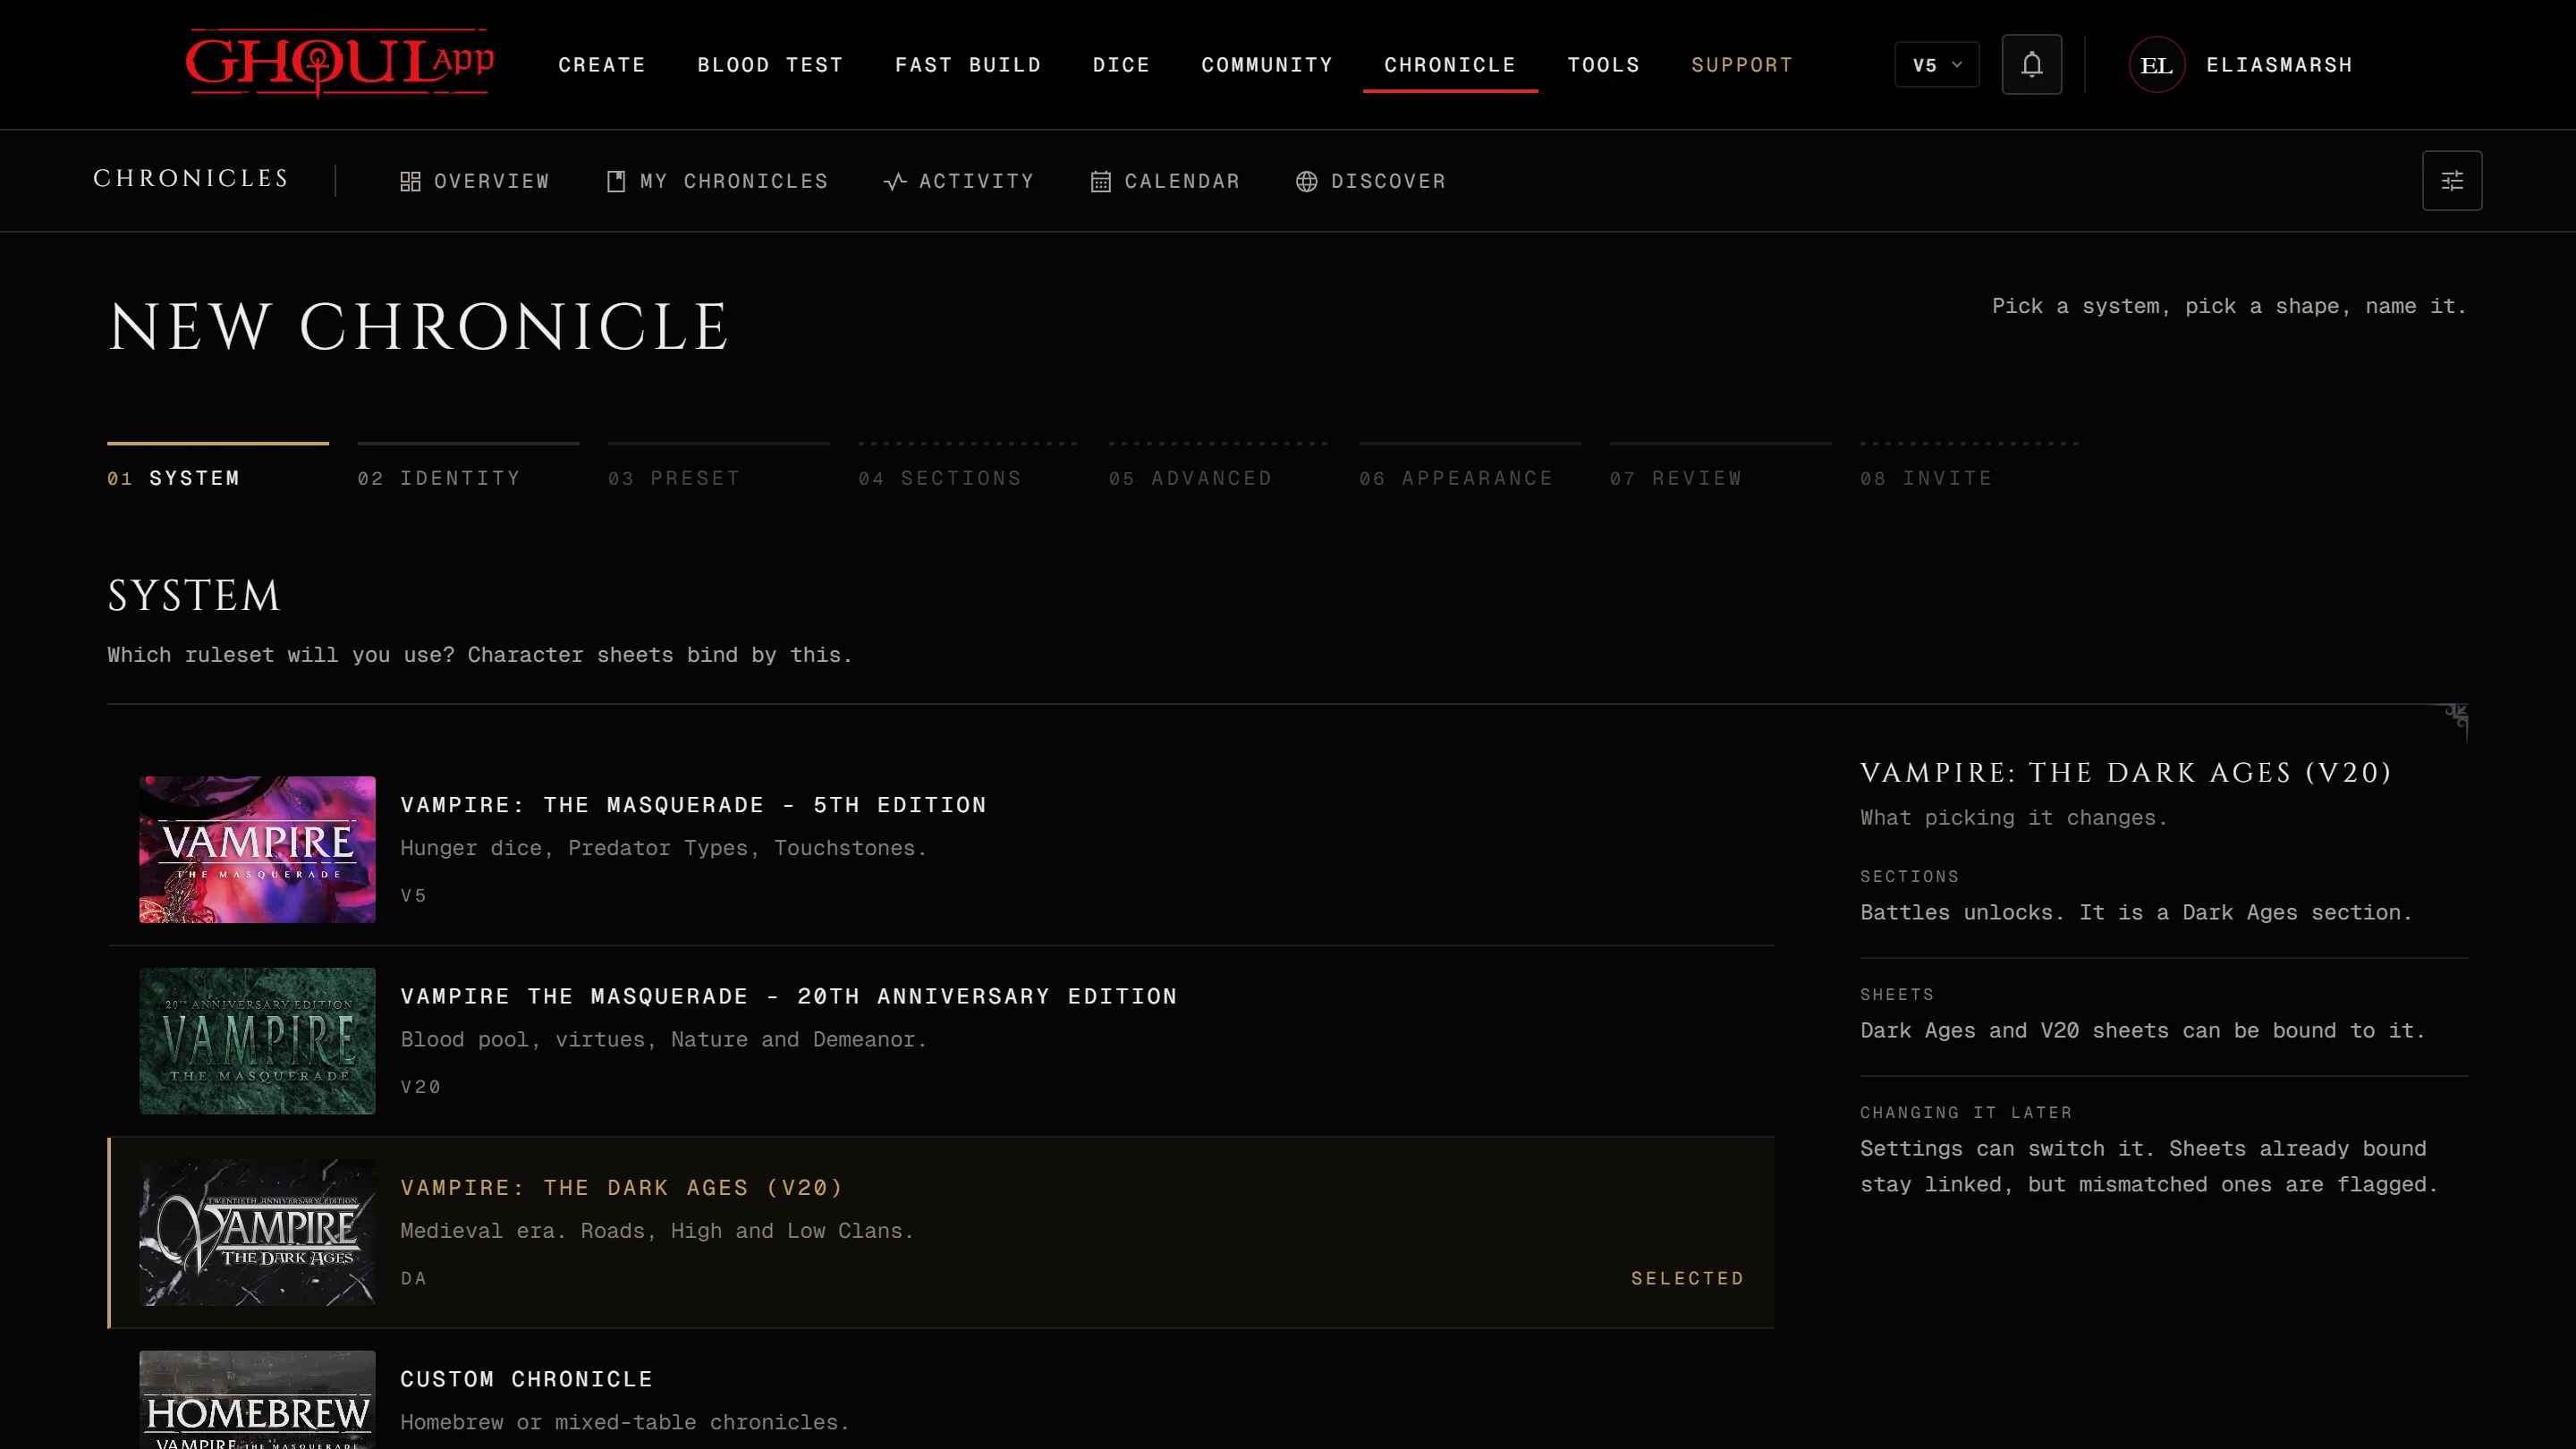Select Vampire: The Dark Ages (V20) option title
The image size is (2576, 1449).
click(x=621, y=1188)
